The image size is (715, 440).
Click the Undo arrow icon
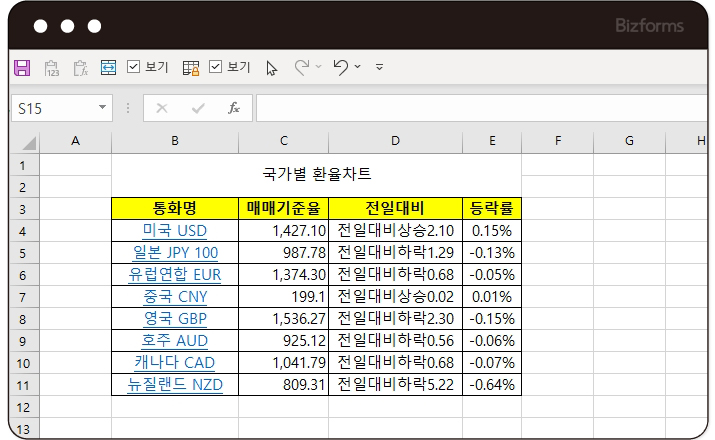[x=340, y=67]
